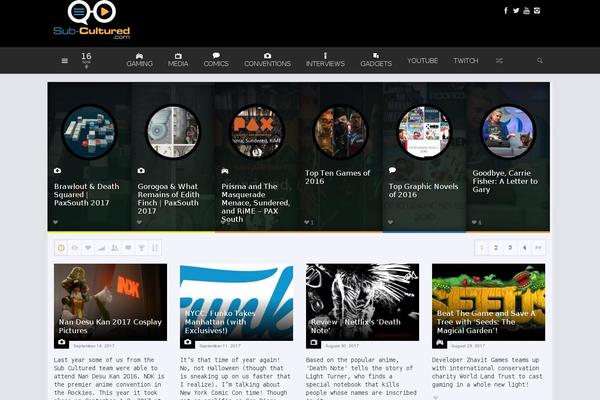Open Gorogoa & Edith Finch circular thumbnail

tap(173, 132)
